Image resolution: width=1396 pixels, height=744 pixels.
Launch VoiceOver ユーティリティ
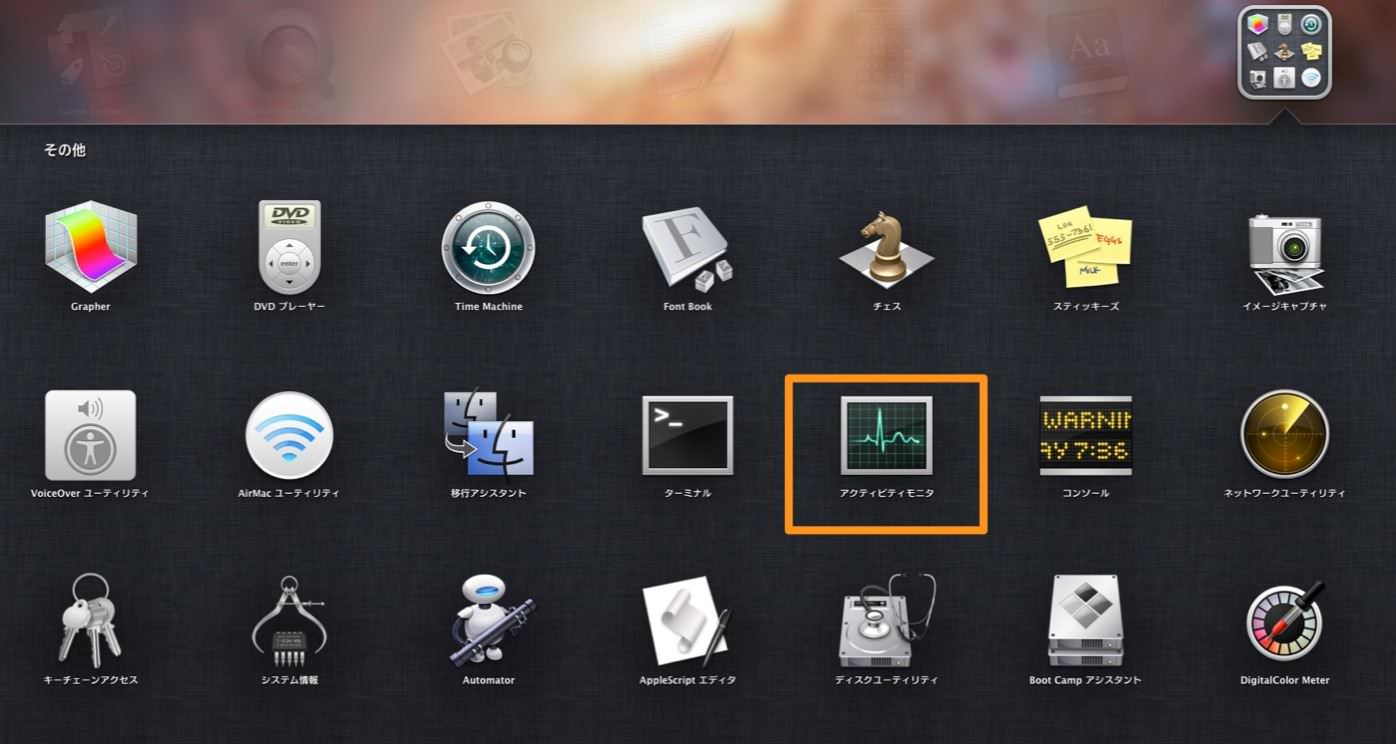pos(90,435)
